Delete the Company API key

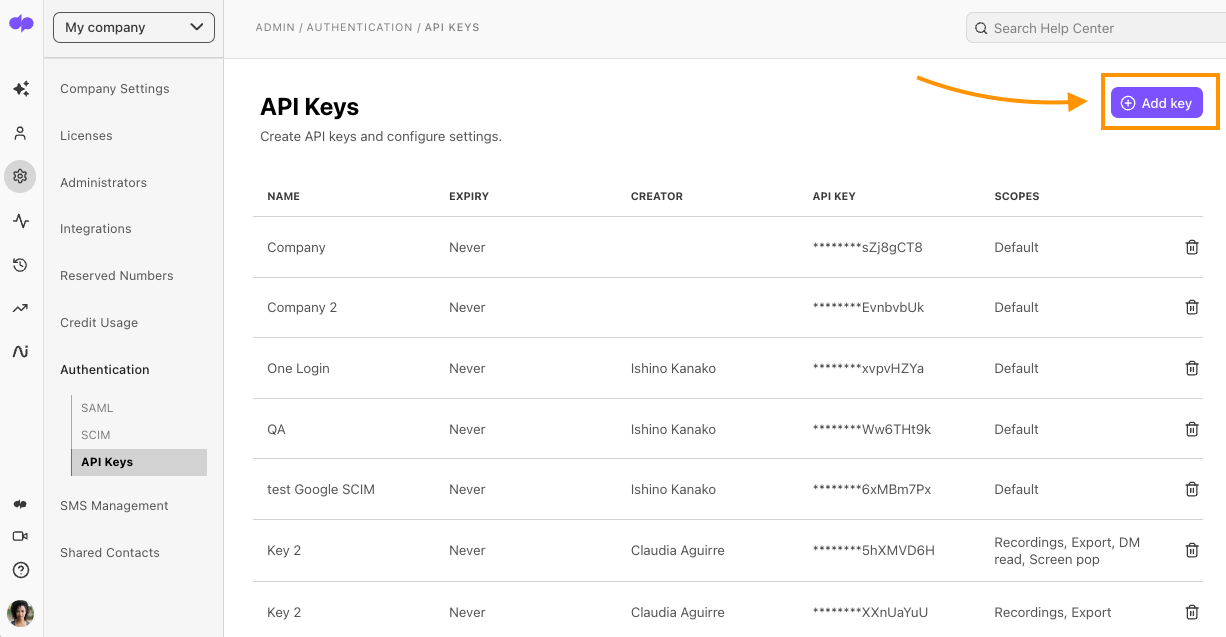tap(1192, 247)
